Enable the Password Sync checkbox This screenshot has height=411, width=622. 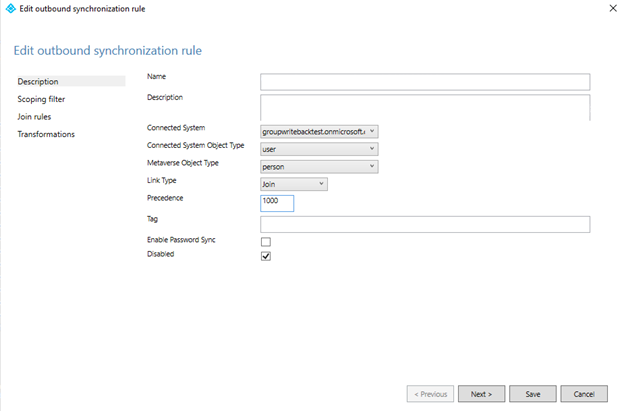[x=266, y=241]
